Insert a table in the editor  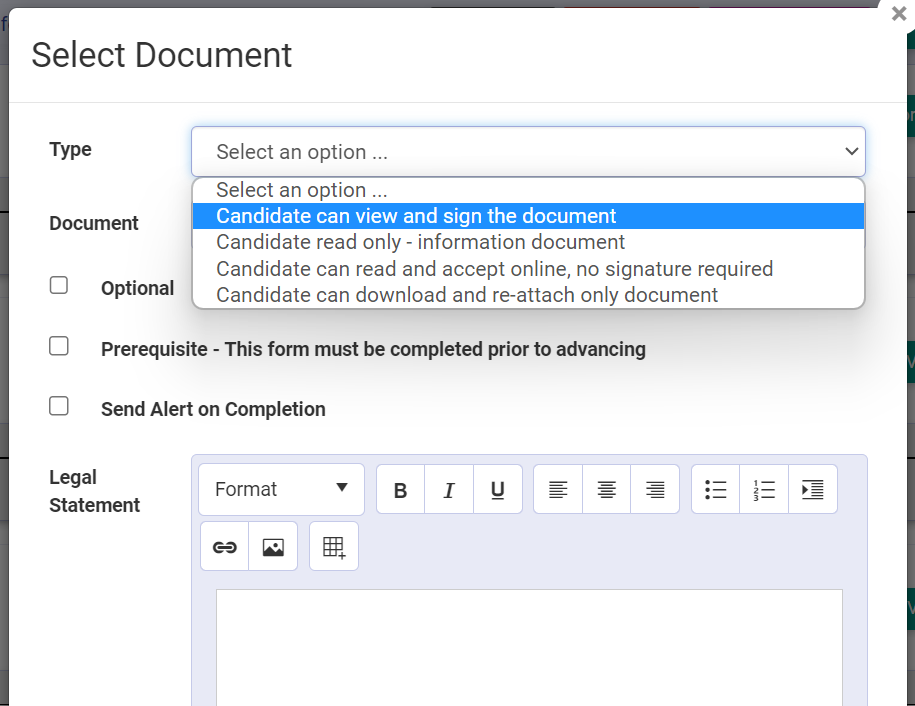[334, 547]
